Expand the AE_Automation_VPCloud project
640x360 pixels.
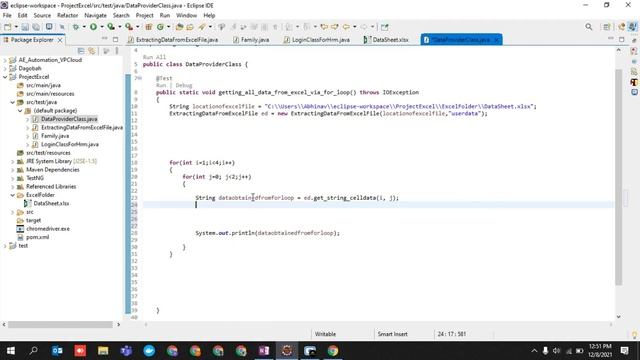point(5,60)
